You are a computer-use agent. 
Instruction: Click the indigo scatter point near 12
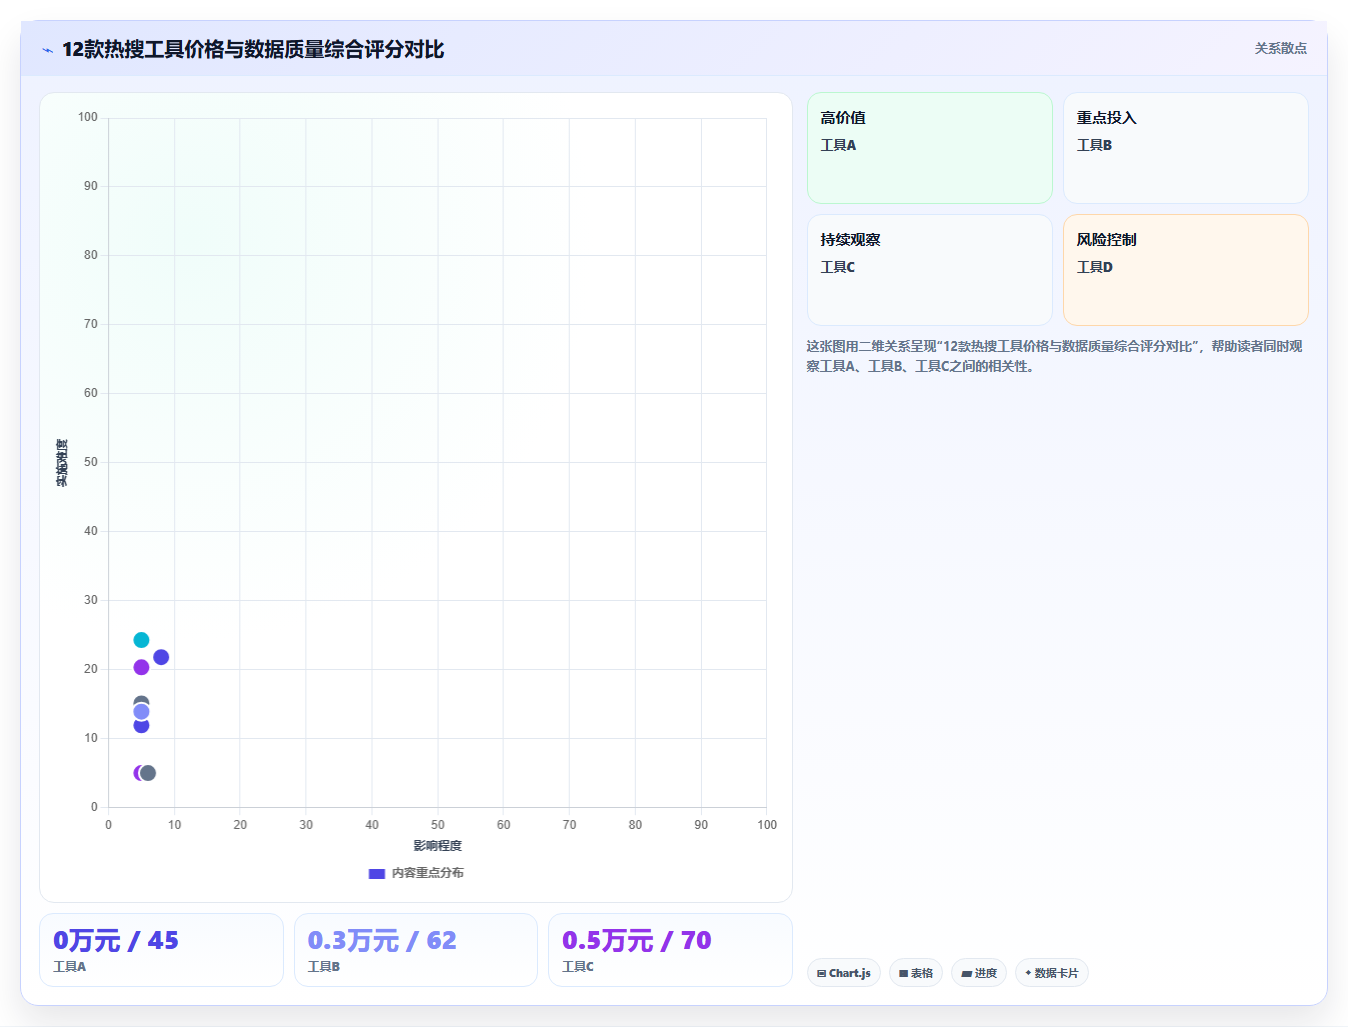141,726
